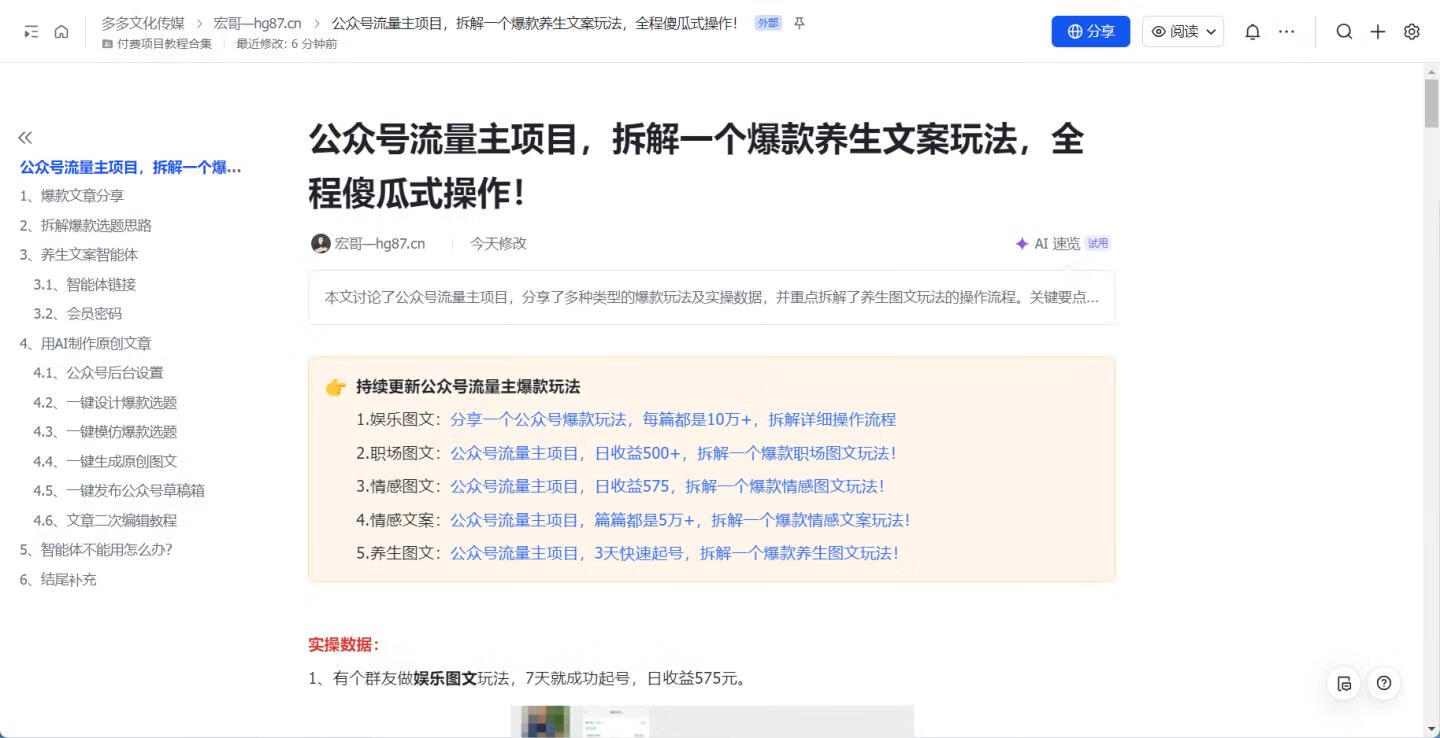This screenshot has height=738, width=1440.
Task: Expand the document tree from the top-left icon
Action: (30, 31)
